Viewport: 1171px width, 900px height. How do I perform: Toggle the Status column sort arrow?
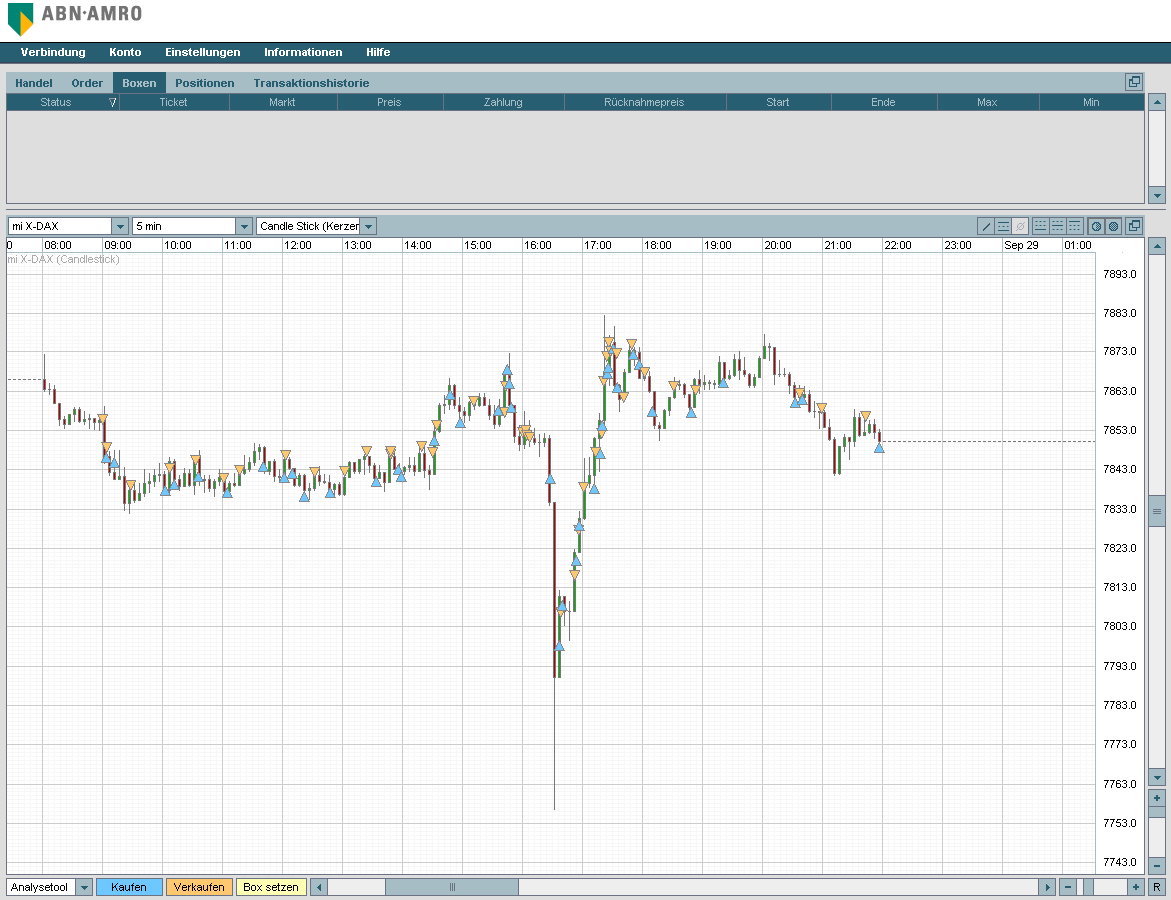point(112,102)
